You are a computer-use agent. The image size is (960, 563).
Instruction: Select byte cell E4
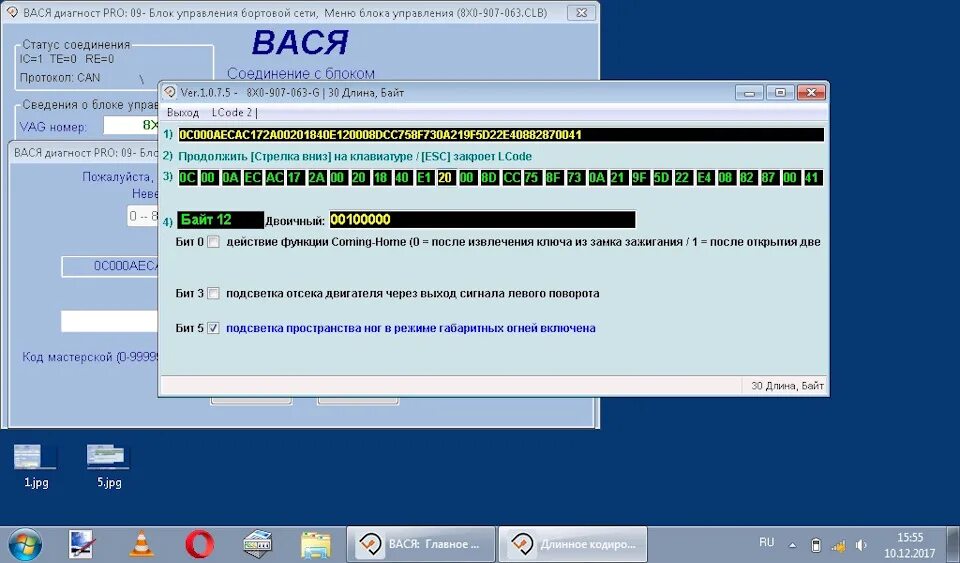tap(704, 178)
